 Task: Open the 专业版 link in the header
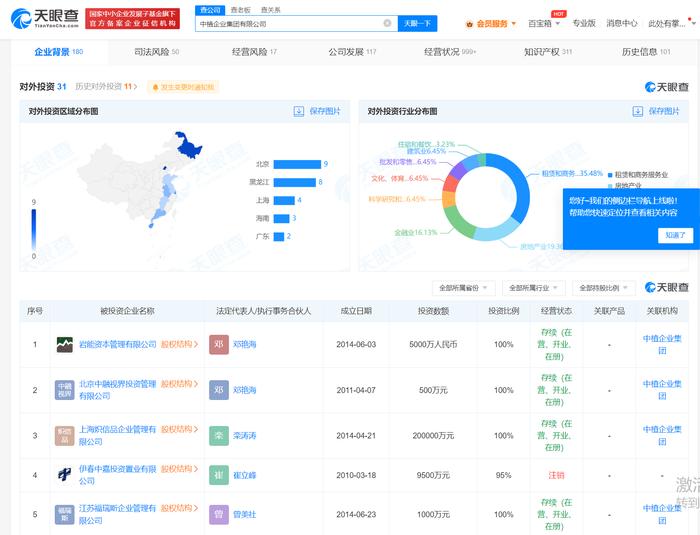tap(584, 23)
